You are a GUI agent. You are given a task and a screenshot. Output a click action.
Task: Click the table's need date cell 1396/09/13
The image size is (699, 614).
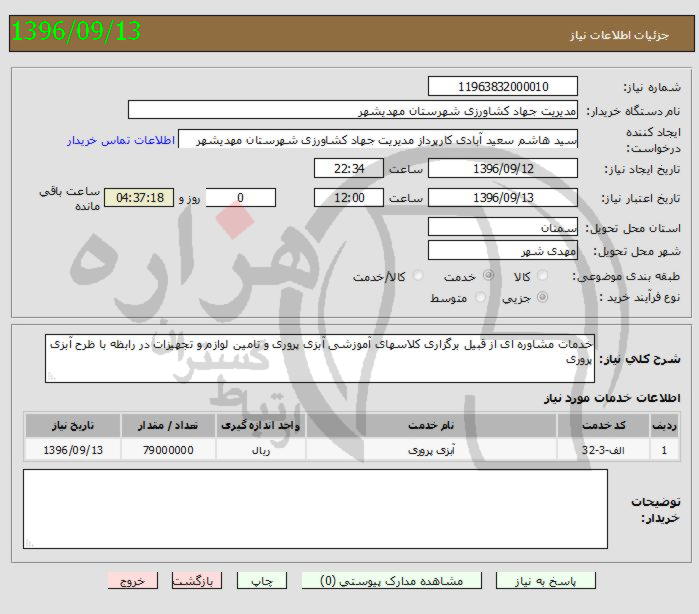73,450
